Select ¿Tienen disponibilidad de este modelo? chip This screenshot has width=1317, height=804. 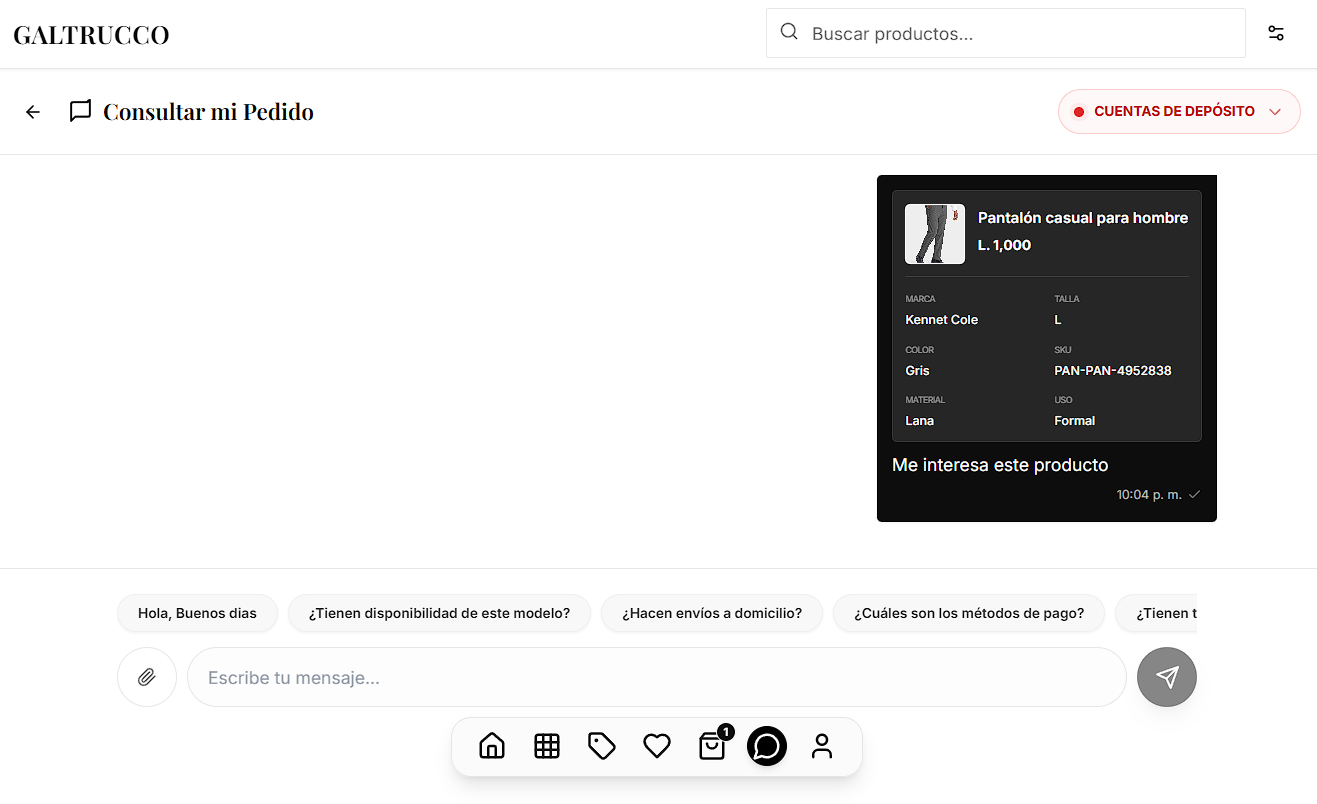pyautogui.click(x=439, y=612)
